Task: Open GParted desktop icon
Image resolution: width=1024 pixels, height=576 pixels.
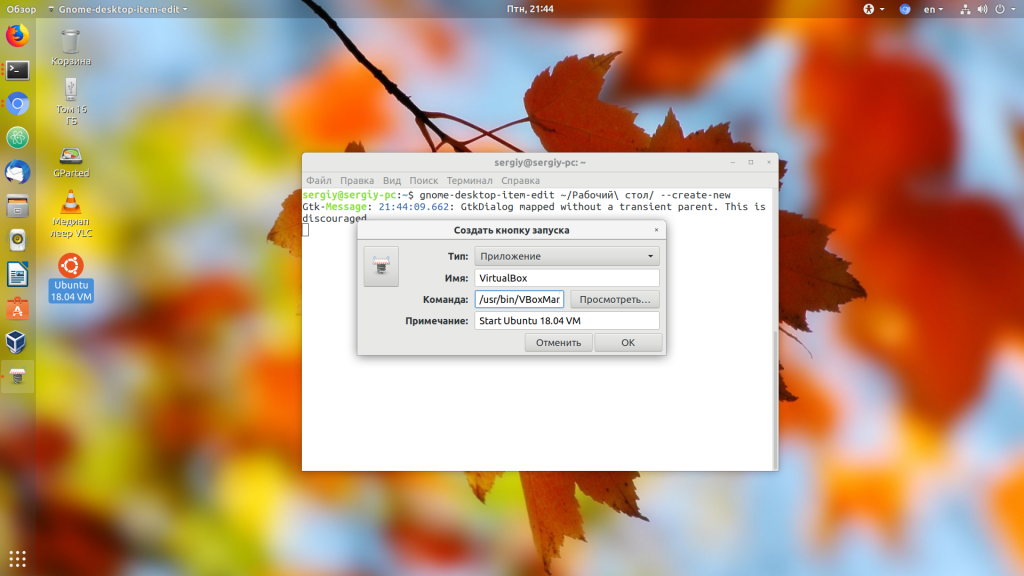Action: (x=71, y=160)
